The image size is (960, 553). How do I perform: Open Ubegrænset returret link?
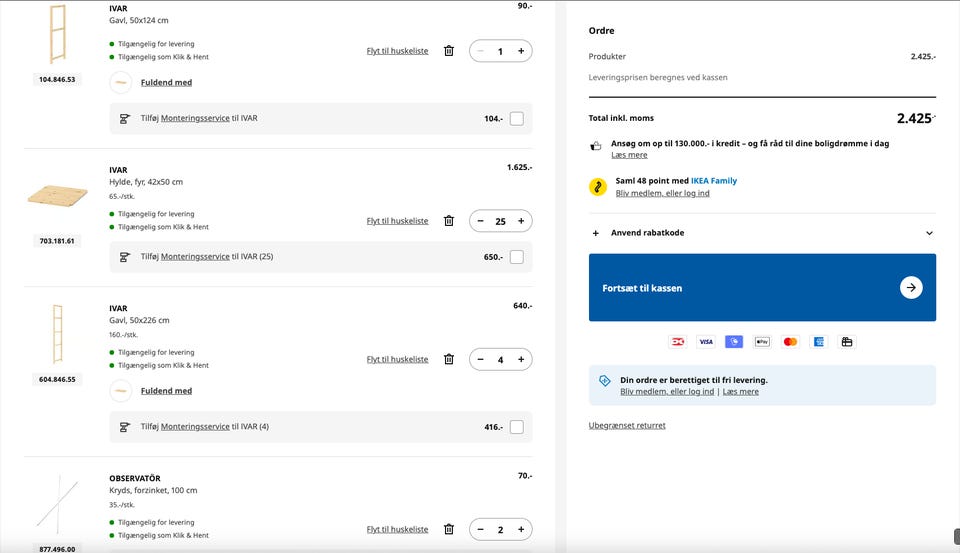[627, 426]
